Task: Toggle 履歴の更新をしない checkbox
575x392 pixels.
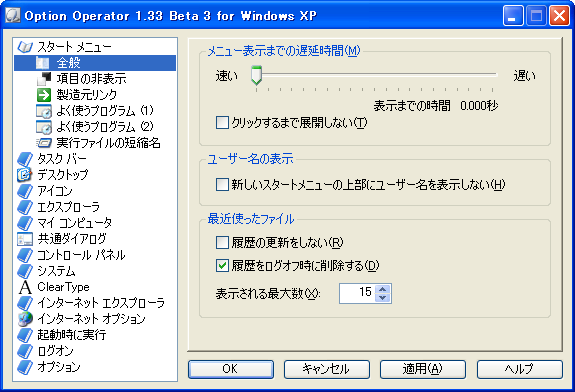Action: coord(222,242)
